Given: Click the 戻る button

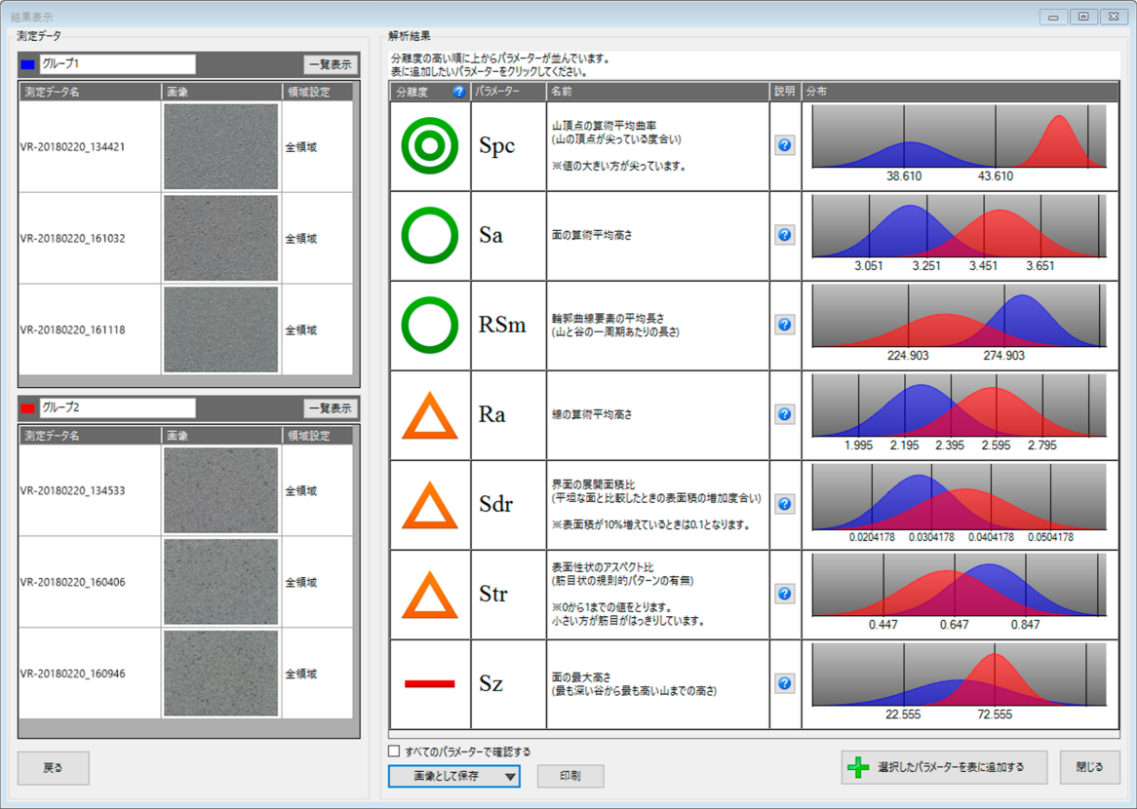Looking at the screenshot, I should pos(53,768).
